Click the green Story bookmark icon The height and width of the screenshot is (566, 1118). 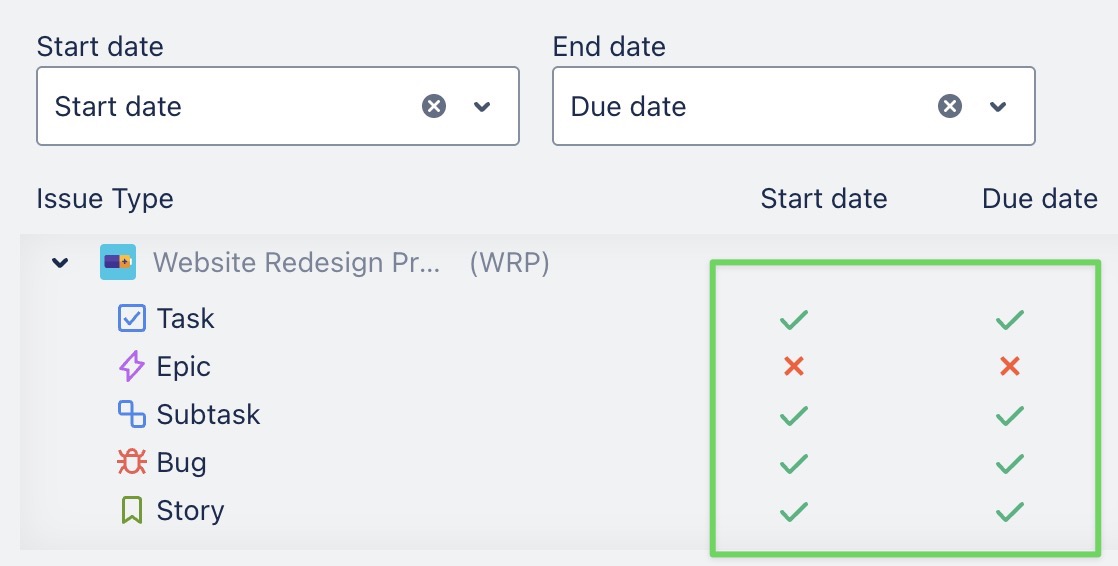tap(132, 510)
